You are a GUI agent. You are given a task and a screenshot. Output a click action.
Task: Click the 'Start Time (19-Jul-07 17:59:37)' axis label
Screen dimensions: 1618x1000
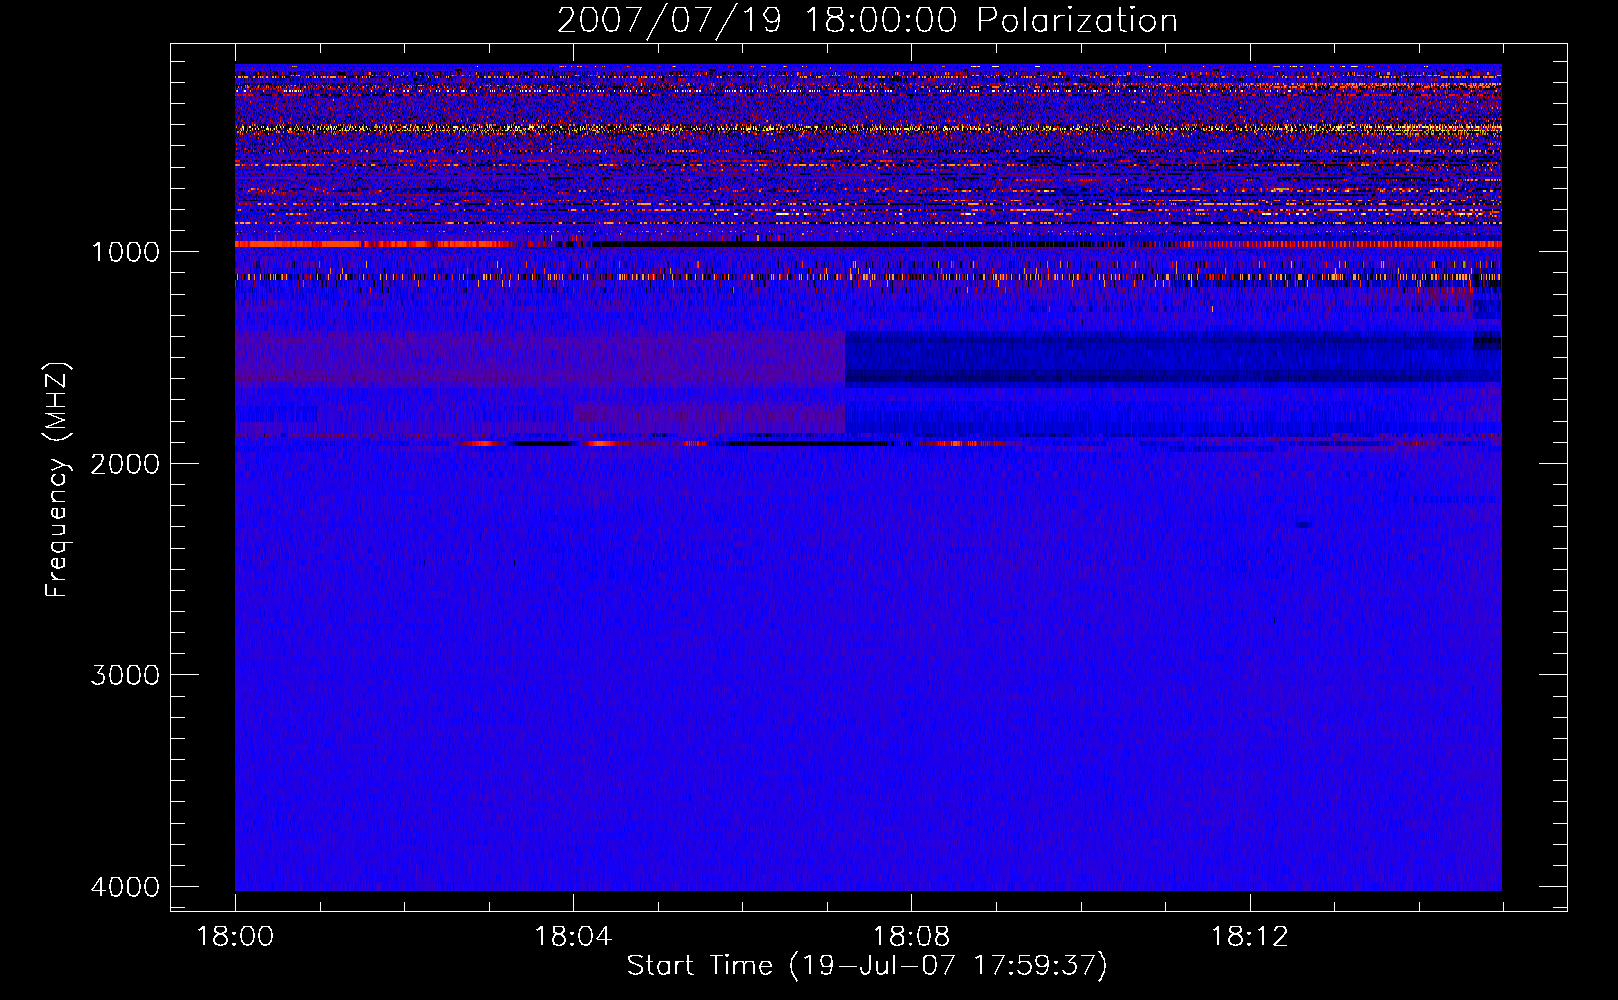point(867,966)
